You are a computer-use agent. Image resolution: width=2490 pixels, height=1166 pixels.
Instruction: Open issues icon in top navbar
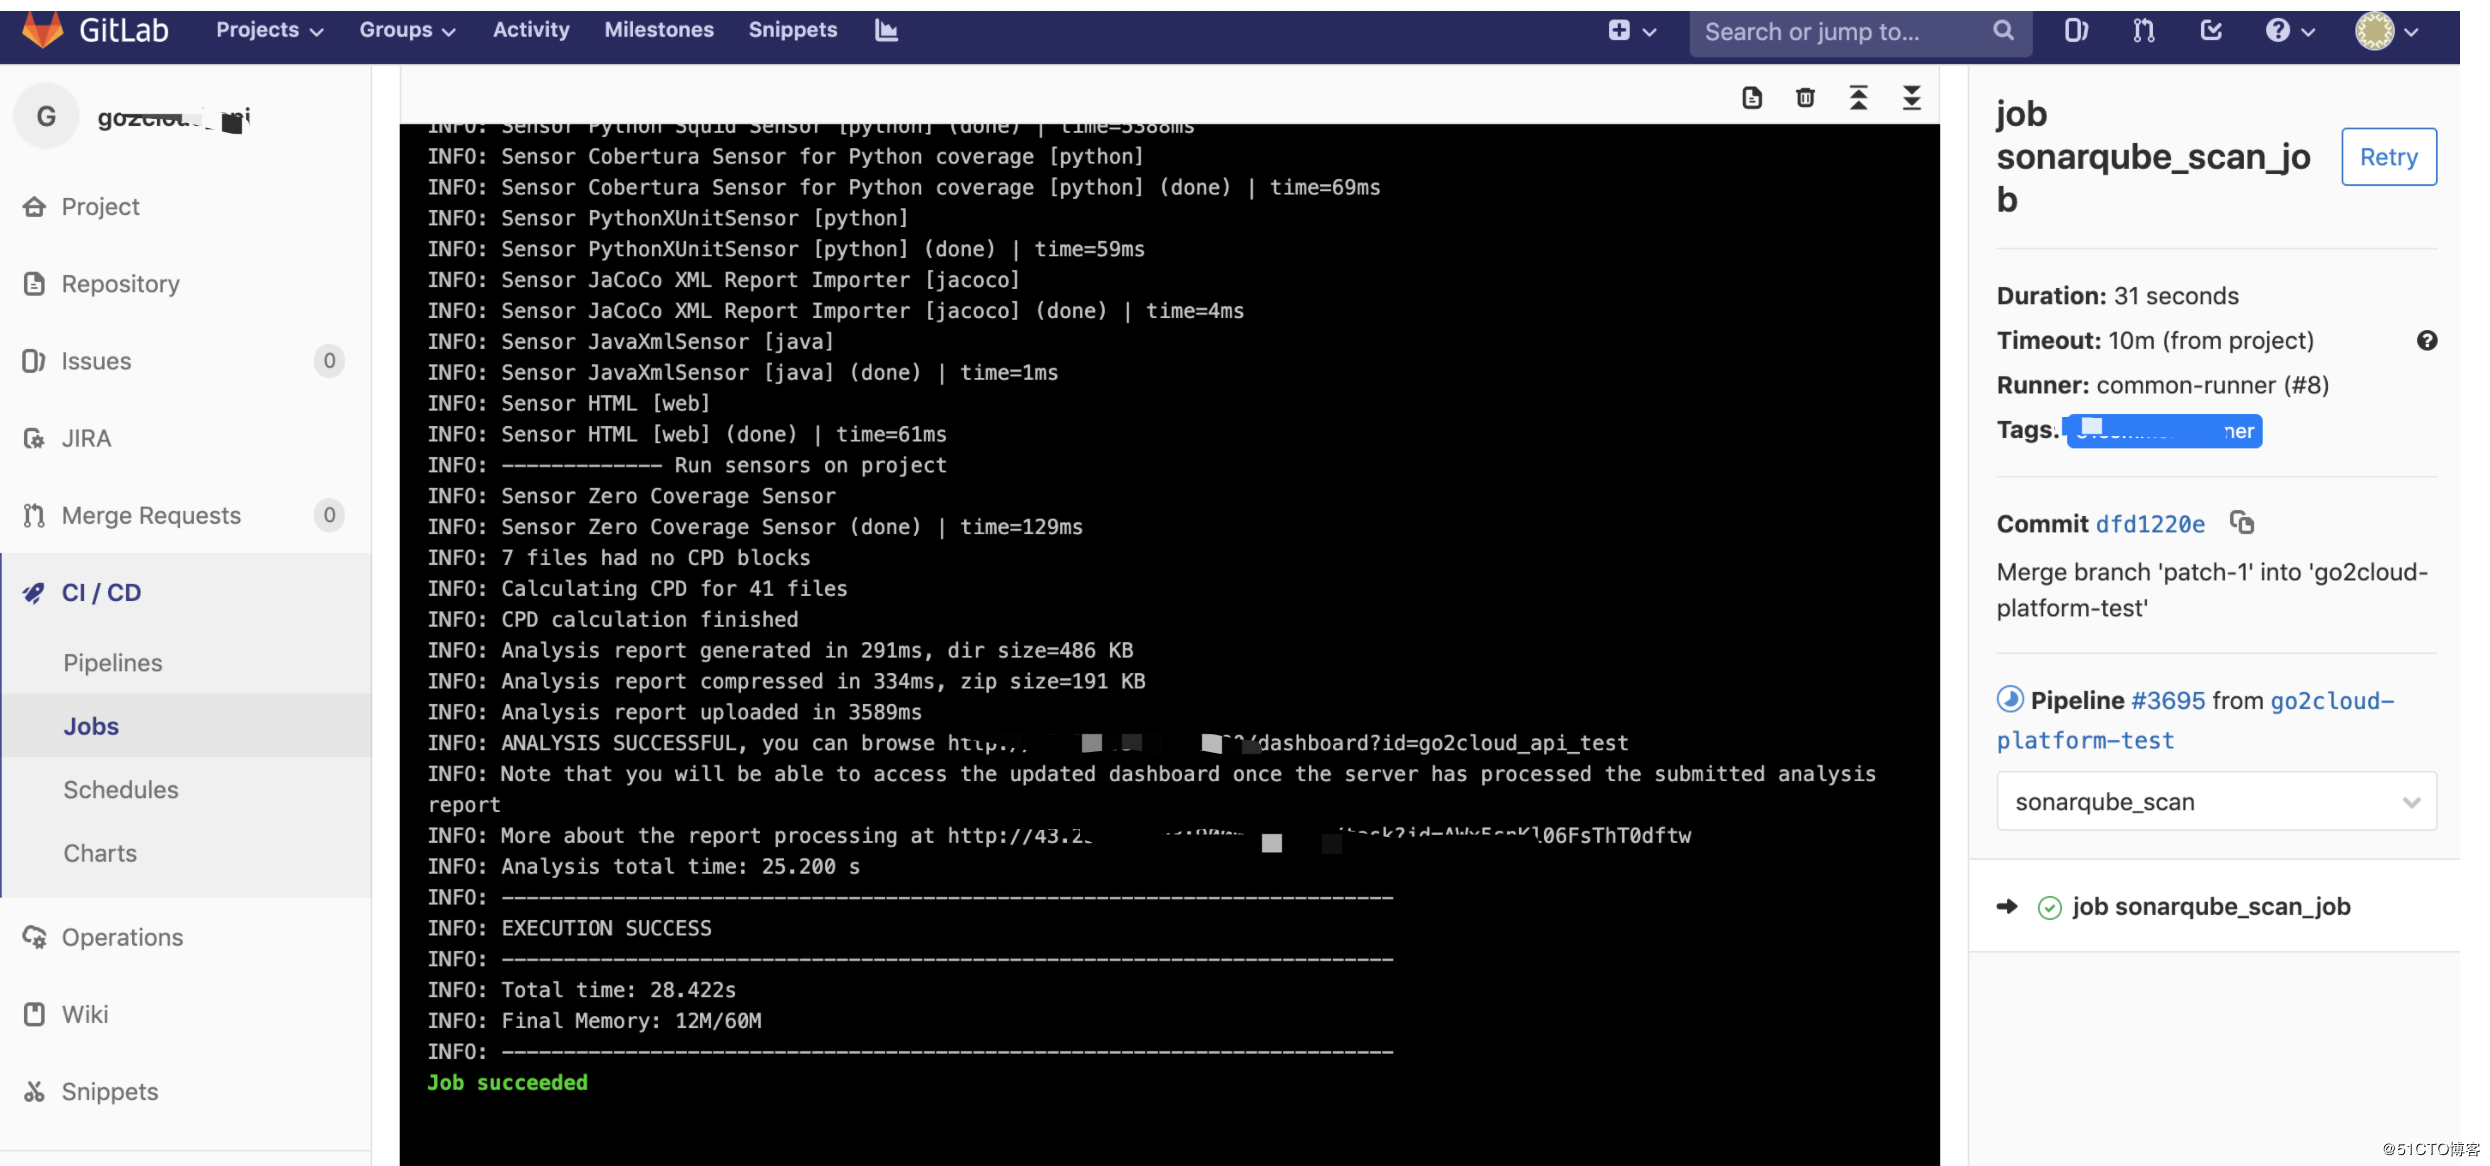2077,31
